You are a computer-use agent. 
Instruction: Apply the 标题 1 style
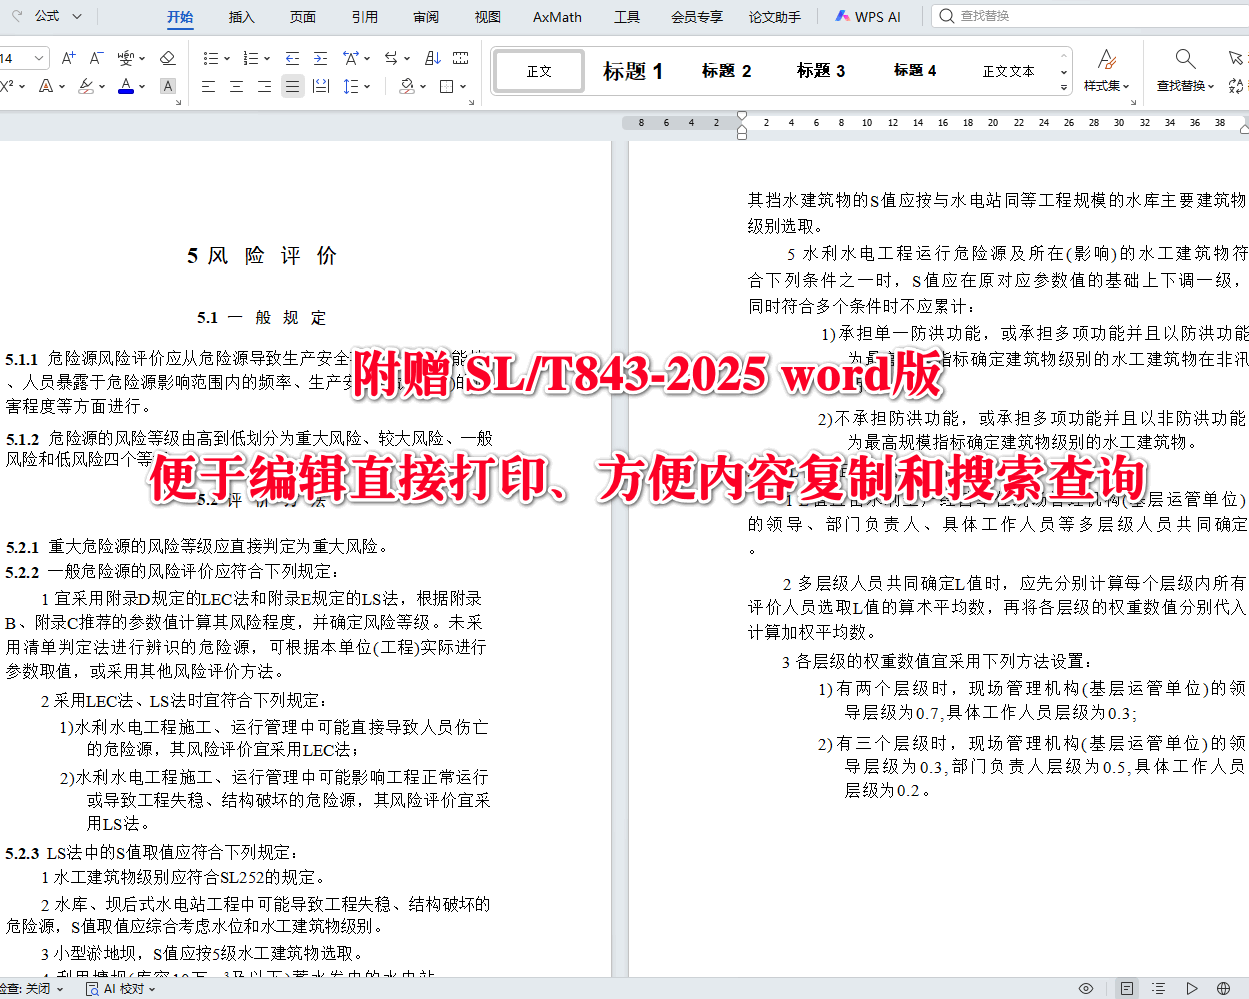pos(632,70)
